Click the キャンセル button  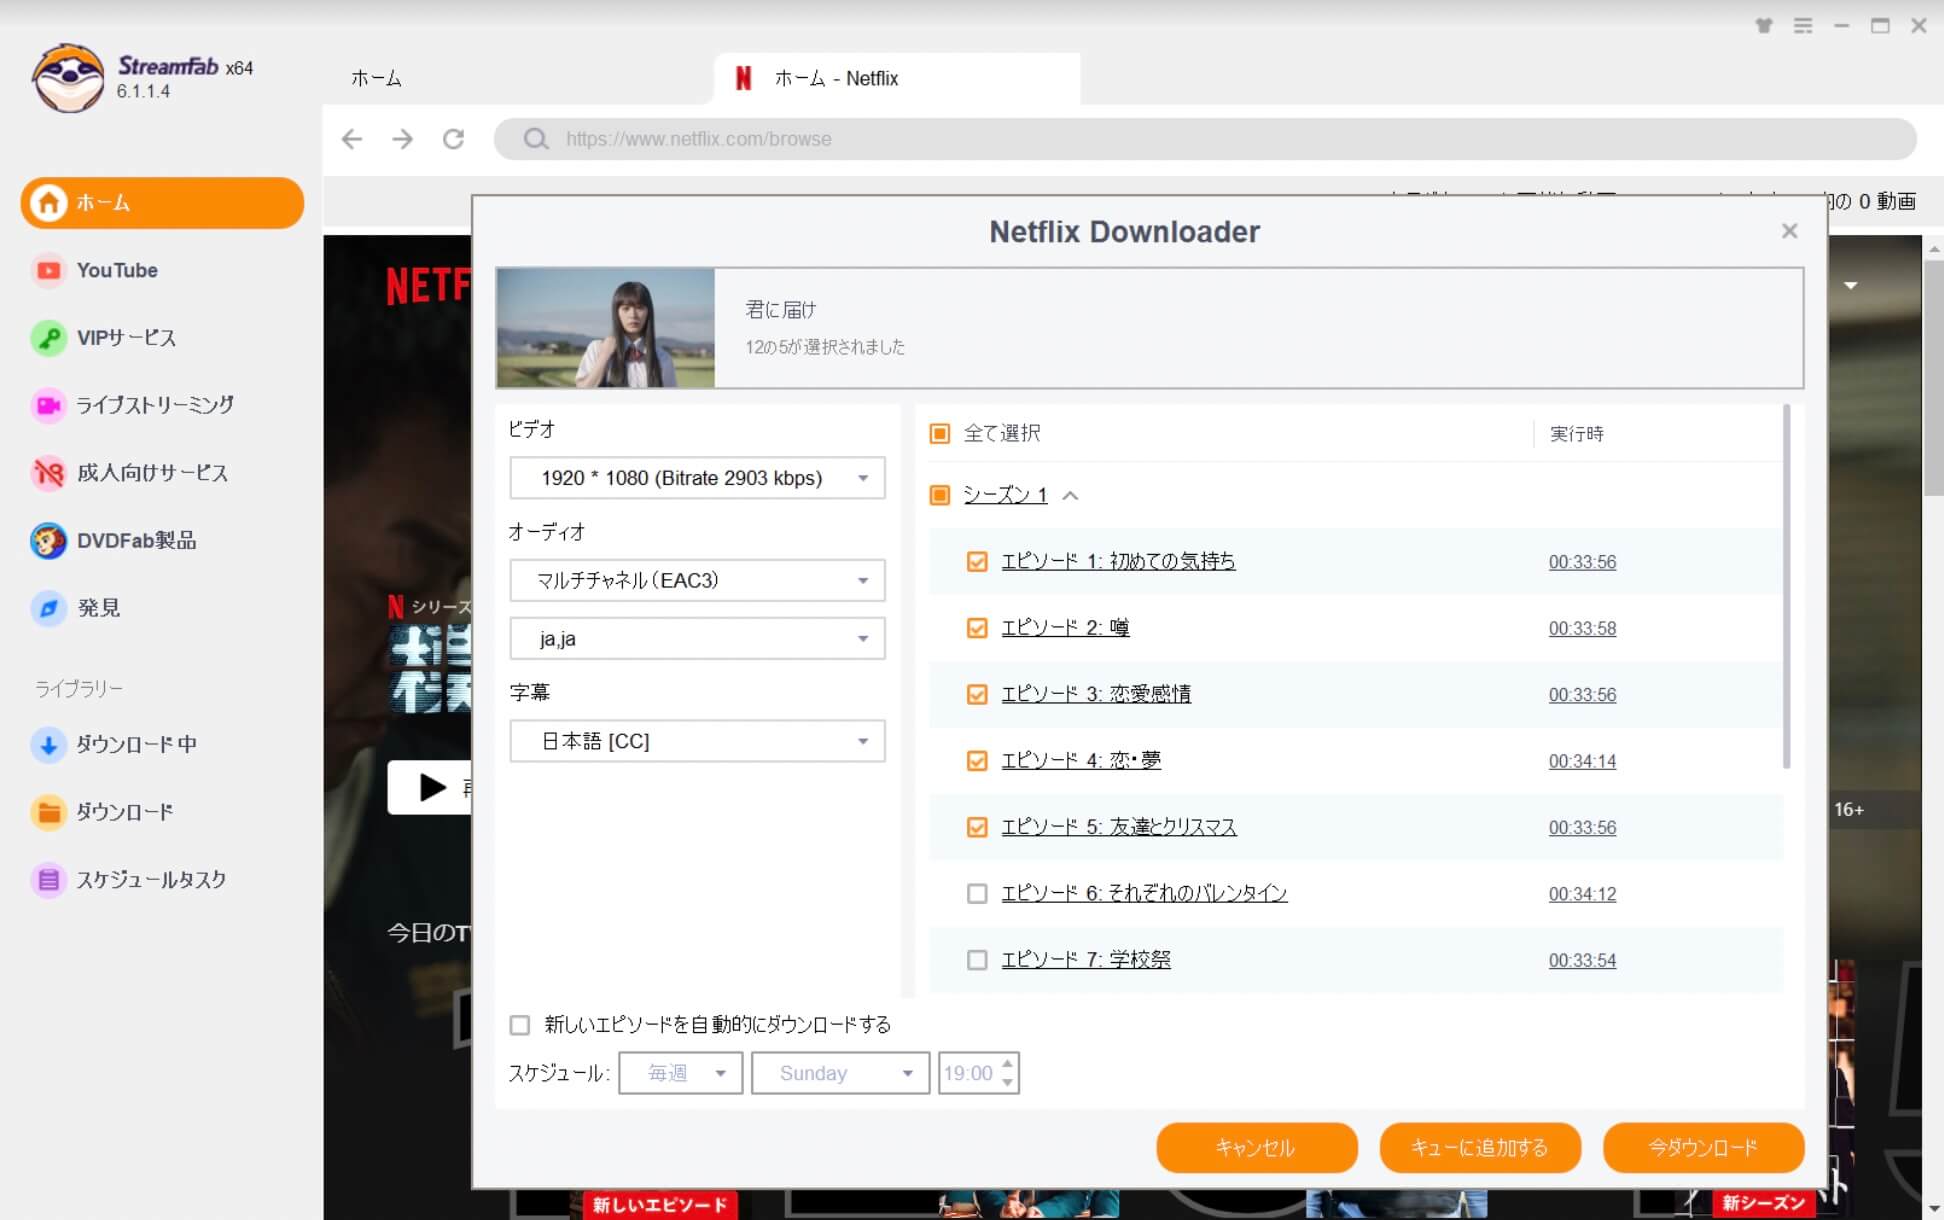1257,1148
